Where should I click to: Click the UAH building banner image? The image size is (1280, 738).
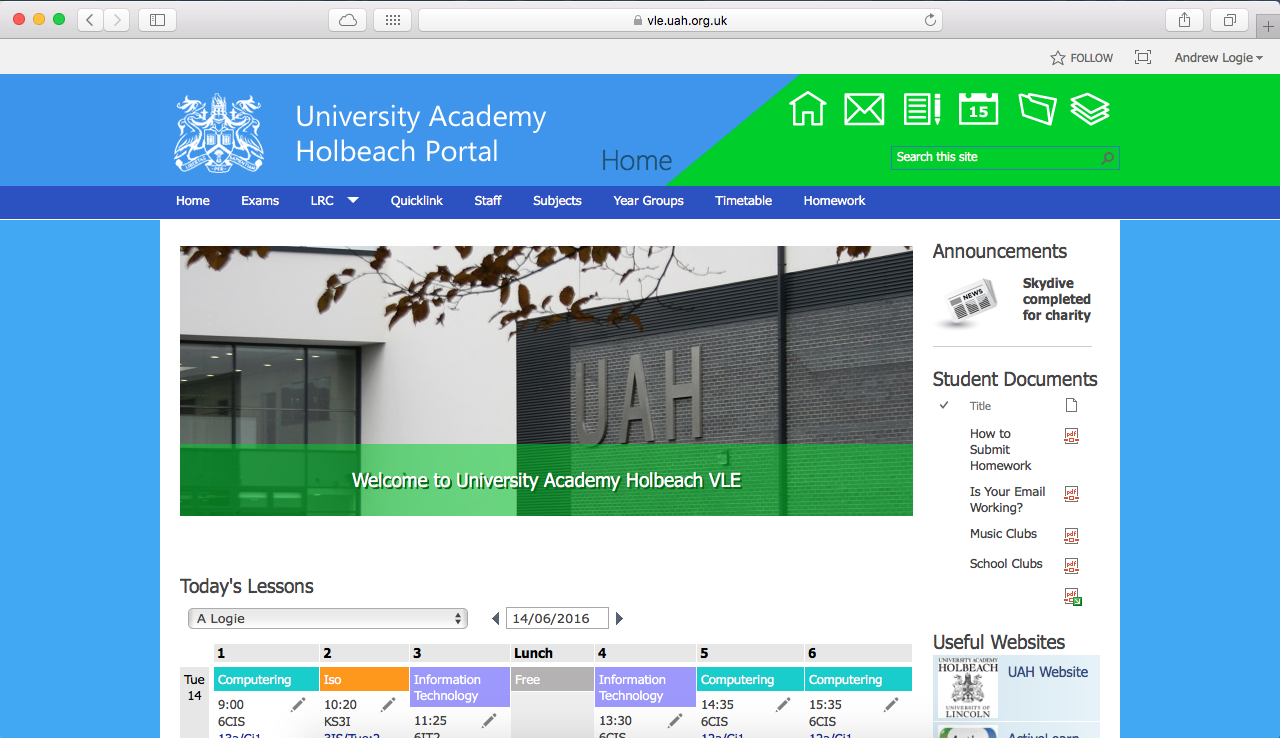pyautogui.click(x=546, y=381)
